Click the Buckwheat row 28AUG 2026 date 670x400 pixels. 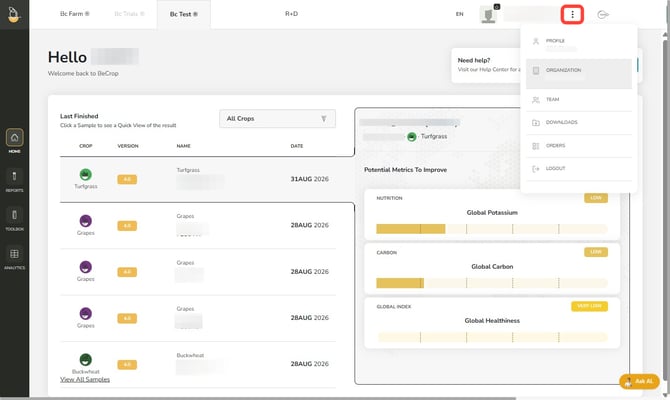310,364
